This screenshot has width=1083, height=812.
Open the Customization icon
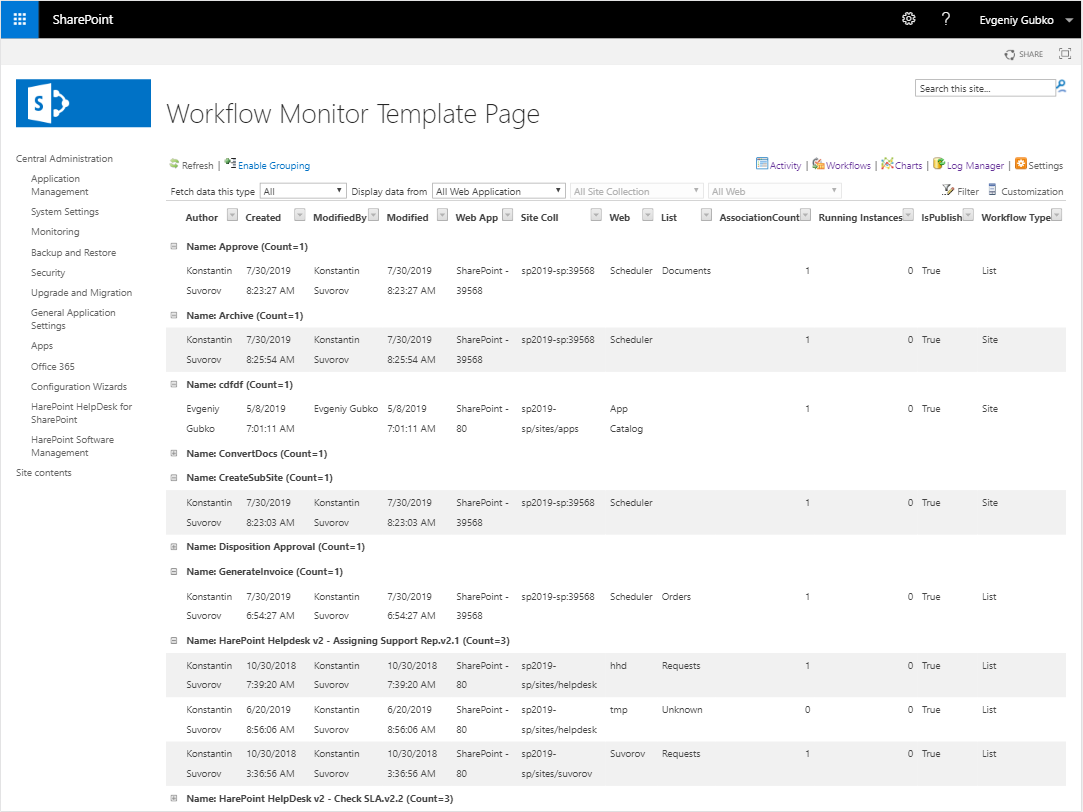992,190
